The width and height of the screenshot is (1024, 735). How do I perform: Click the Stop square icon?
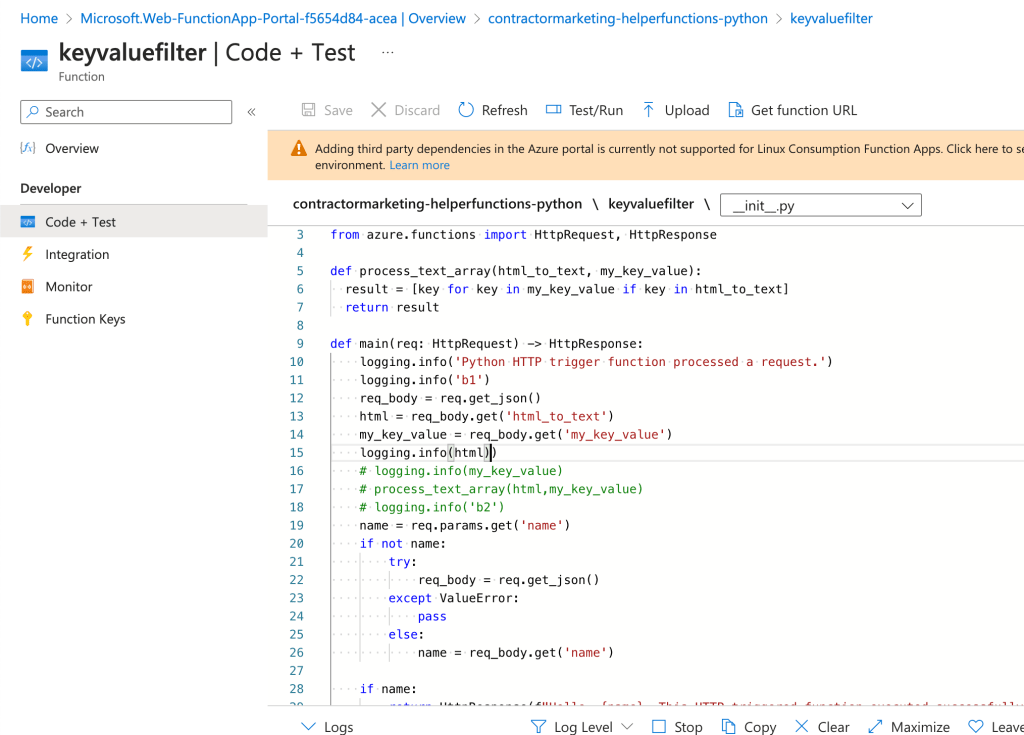coord(659,727)
